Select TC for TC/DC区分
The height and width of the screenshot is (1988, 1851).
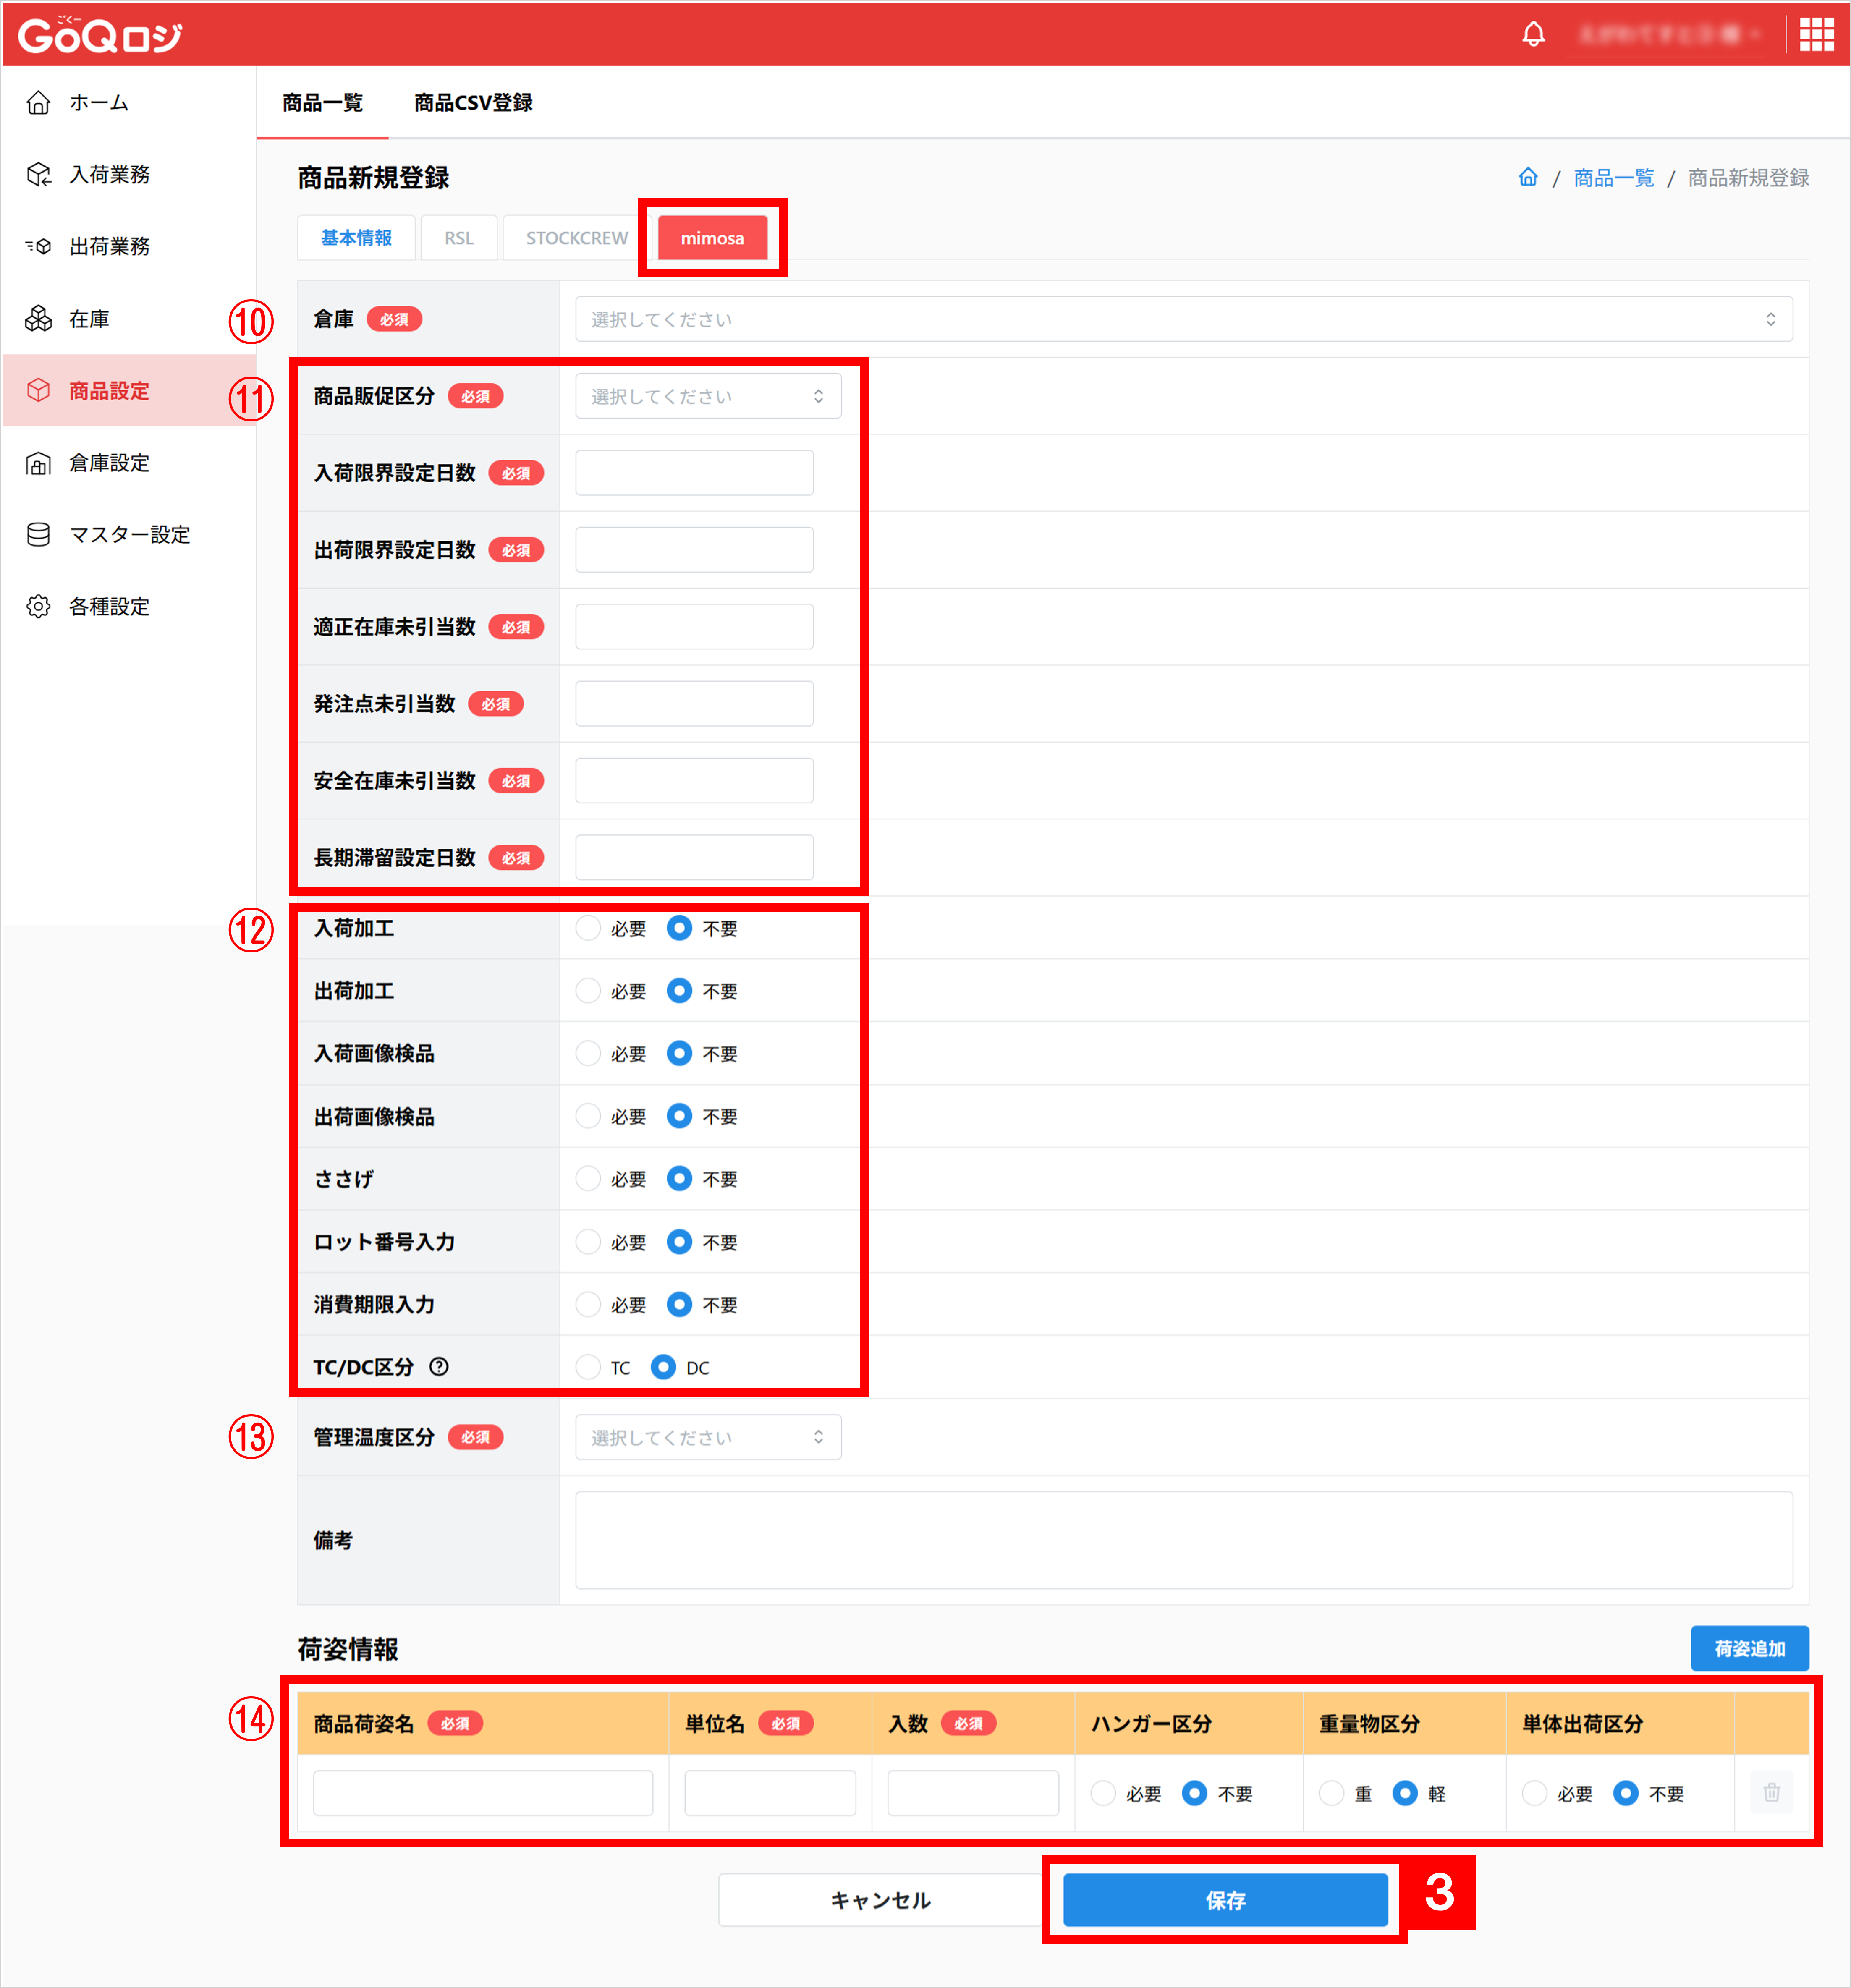(x=588, y=1367)
